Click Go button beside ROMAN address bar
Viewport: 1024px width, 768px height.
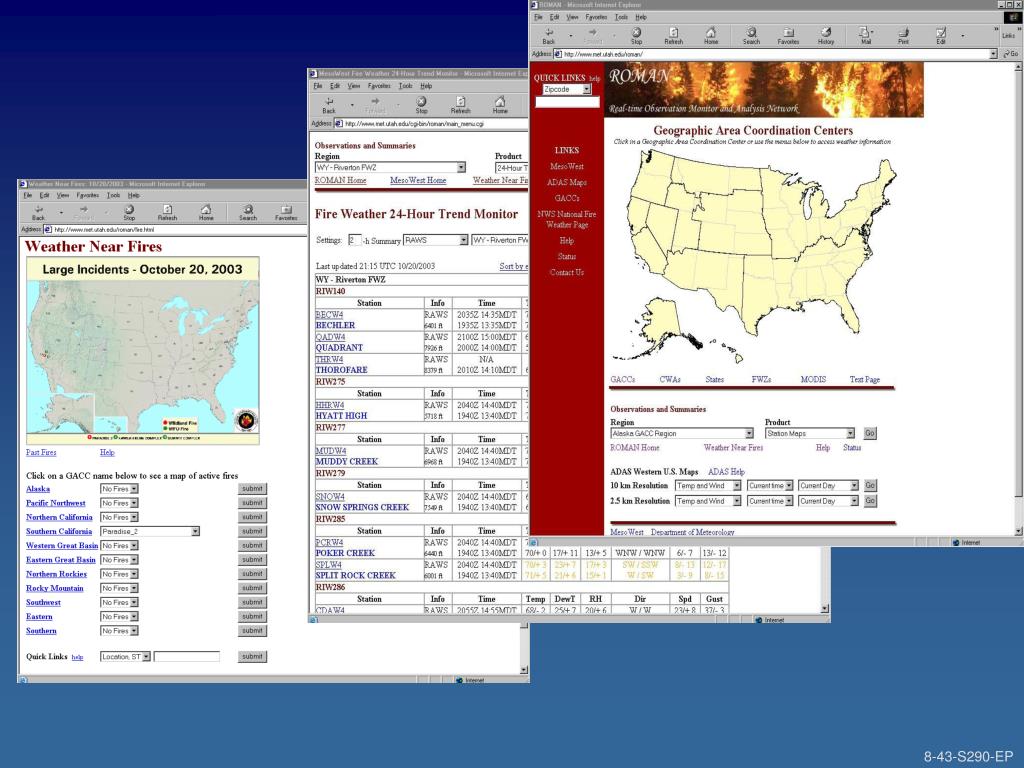point(1010,54)
